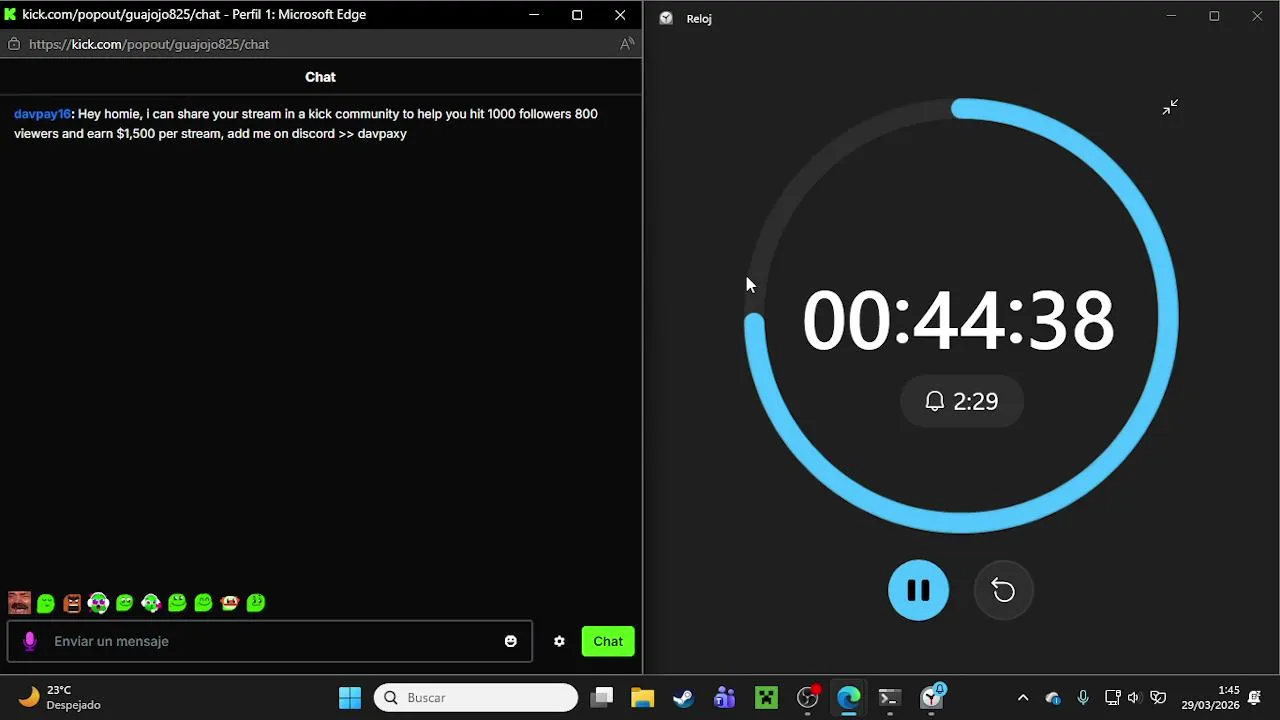Open chat settings gear icon
The height and width of the screenshot is (720, 1280).
tap(559, 641)
